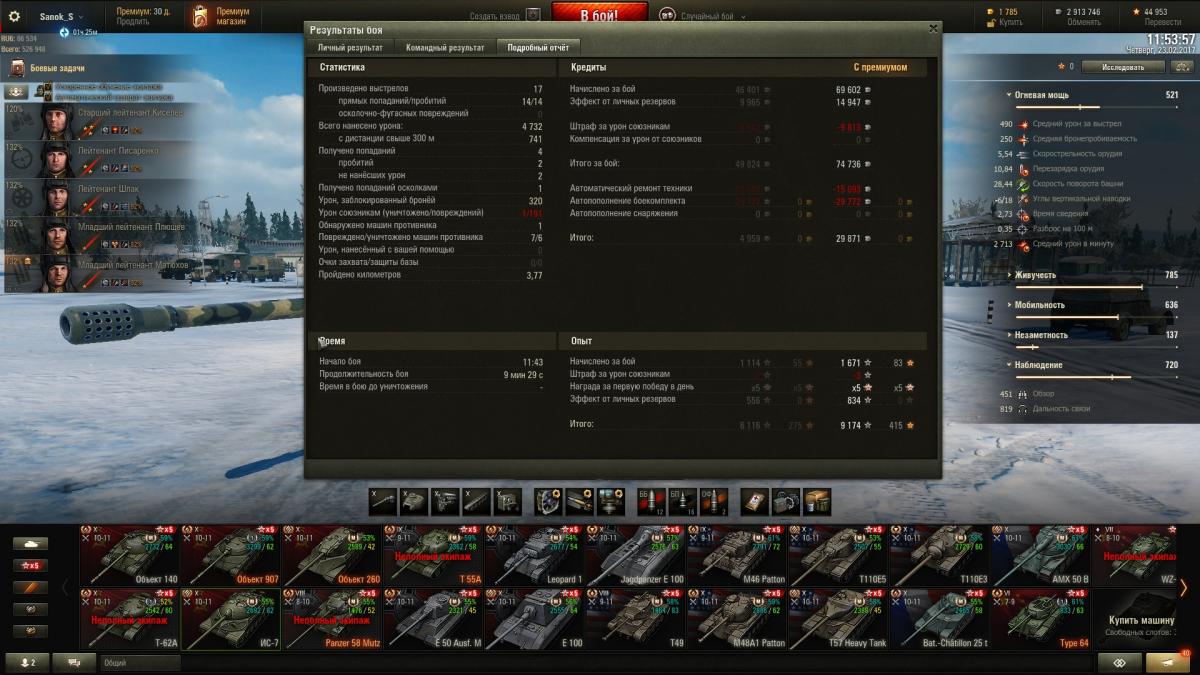Click the second ammunition shell slot
This screenshot has width=1200, height=675.
tap(682, 501)
